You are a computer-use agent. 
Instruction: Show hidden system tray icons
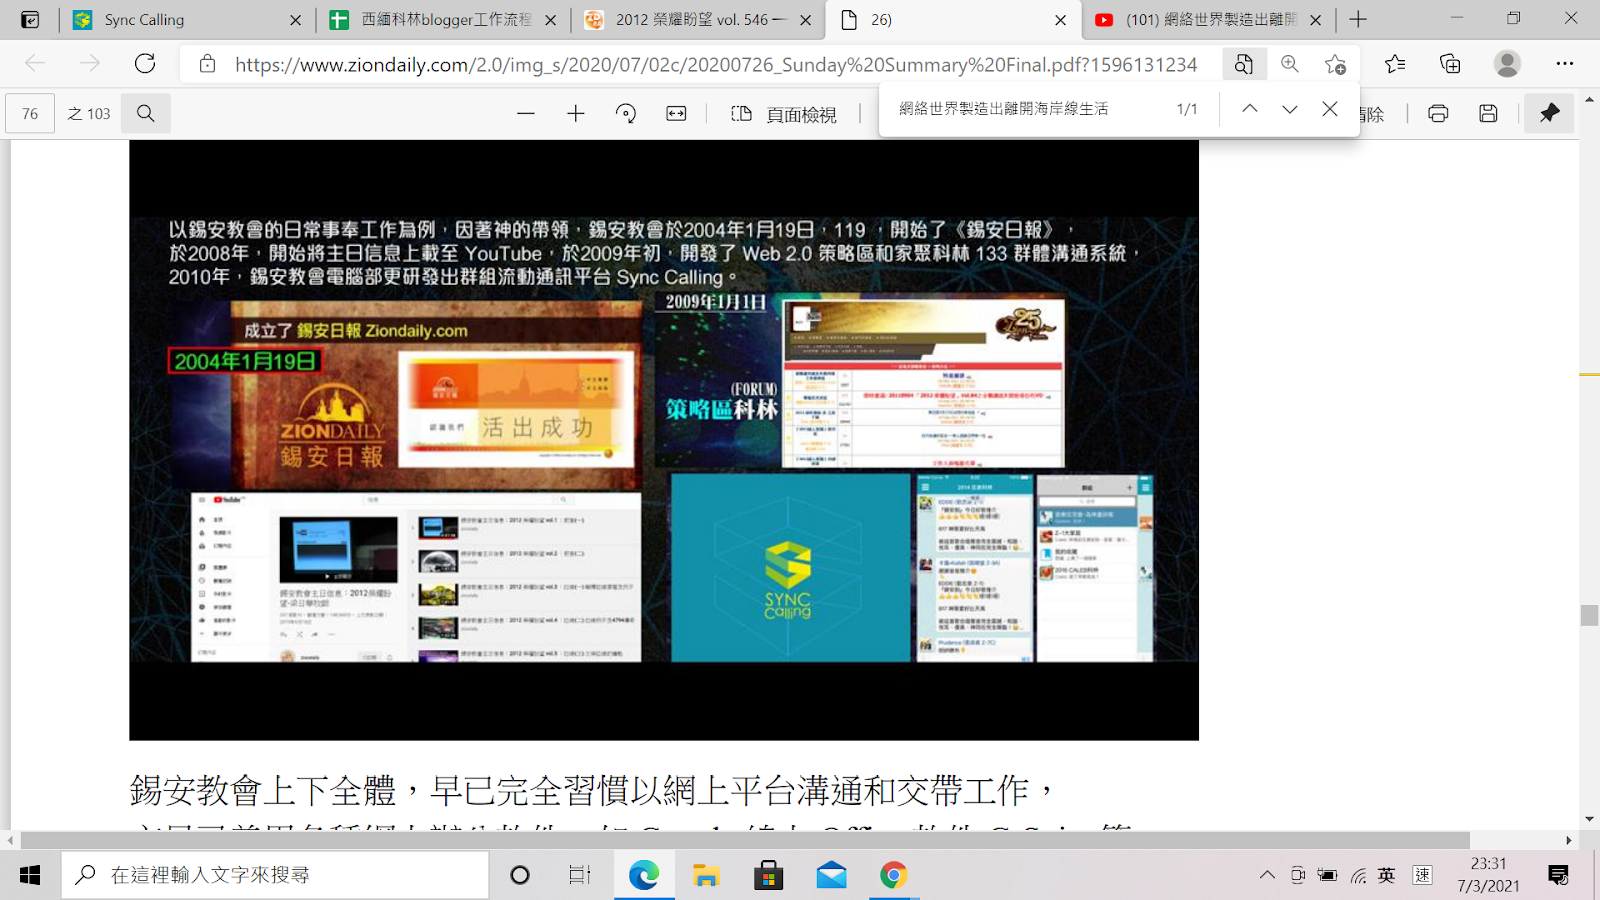coord(1267,875)
